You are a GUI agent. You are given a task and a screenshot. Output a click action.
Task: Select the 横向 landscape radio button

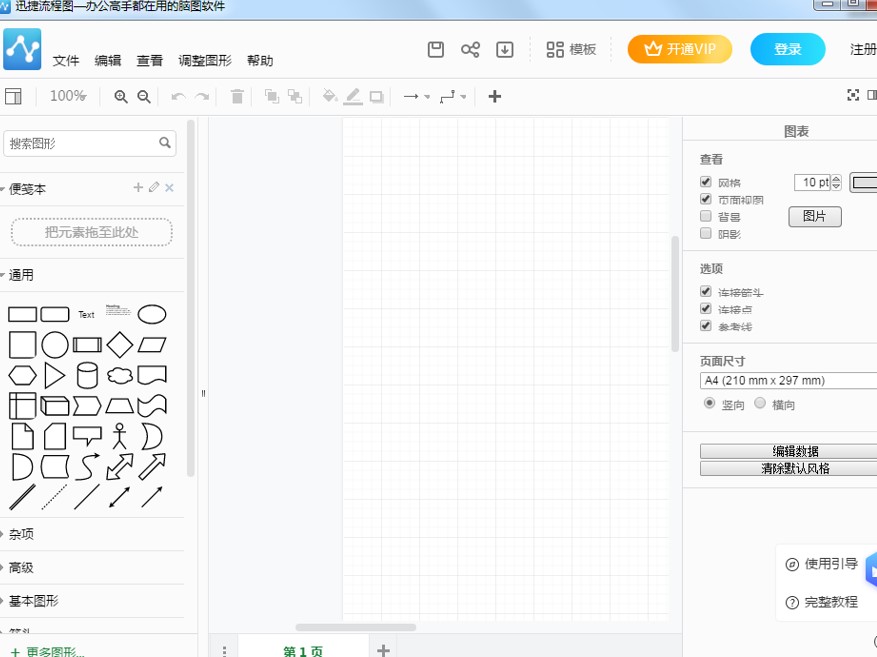coord(760,404)
